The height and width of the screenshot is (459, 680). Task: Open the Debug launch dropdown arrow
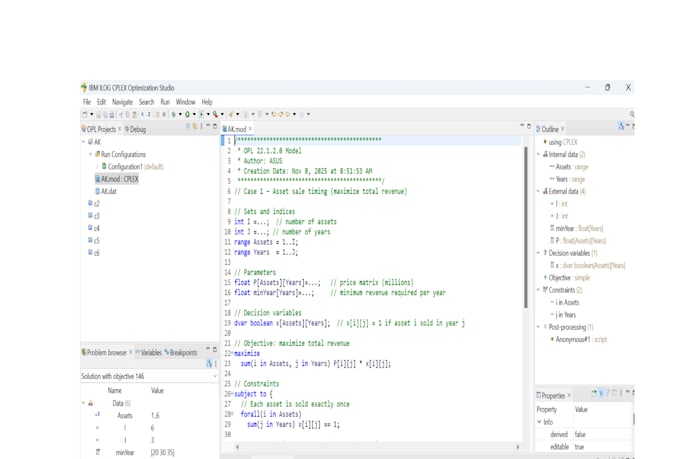pos(180,114)
